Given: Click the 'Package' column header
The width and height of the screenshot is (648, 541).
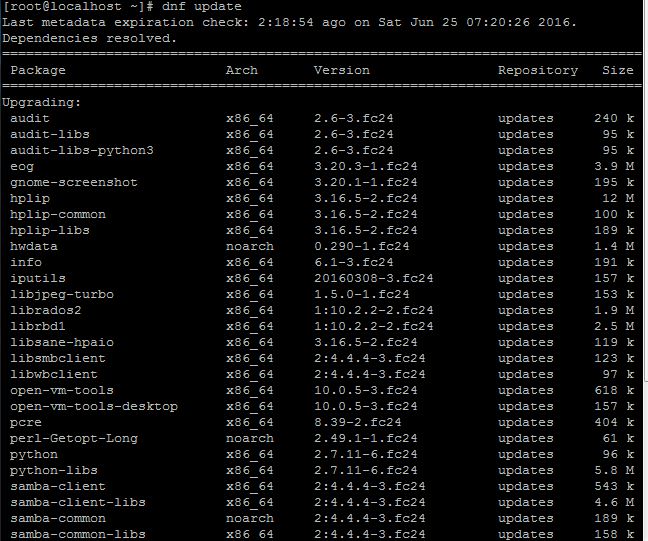Looking at the screenshot, I should tap(38, 70).
